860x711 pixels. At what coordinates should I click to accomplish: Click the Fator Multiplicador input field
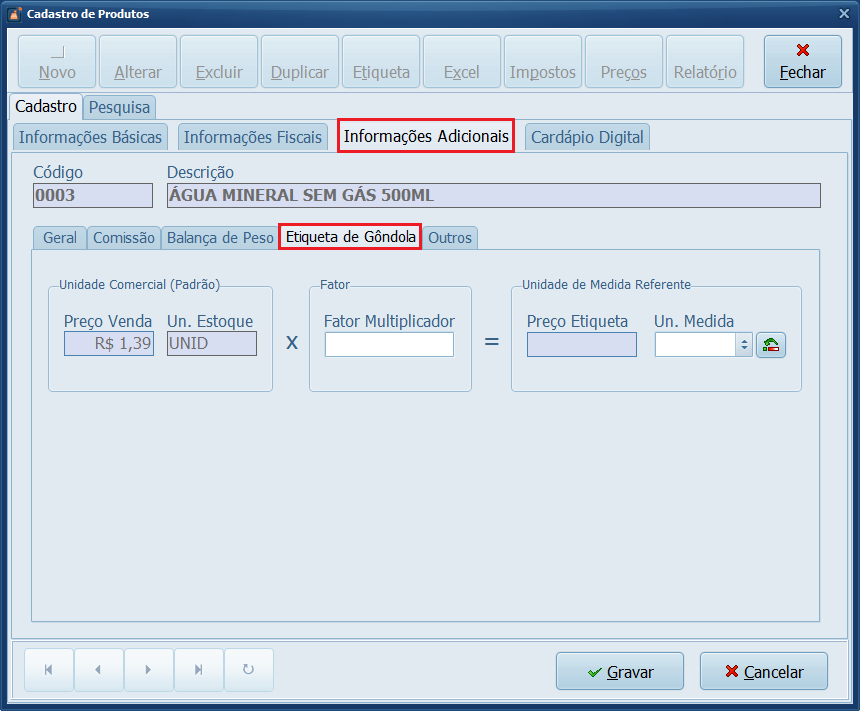(x=389, y=345)
